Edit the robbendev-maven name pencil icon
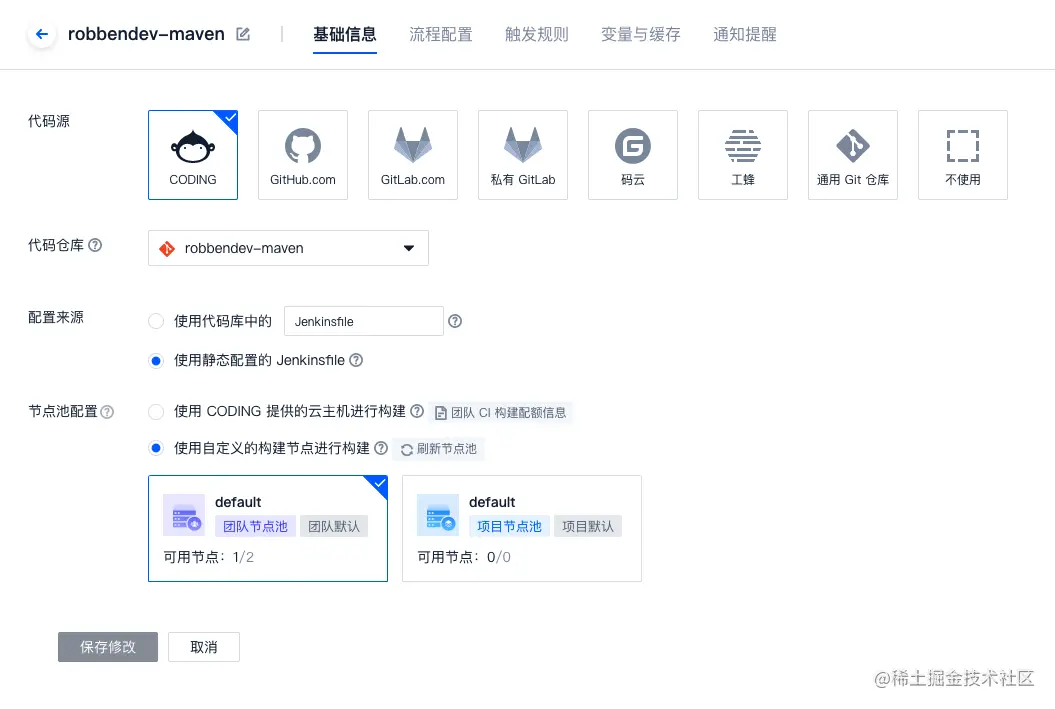 243,34
